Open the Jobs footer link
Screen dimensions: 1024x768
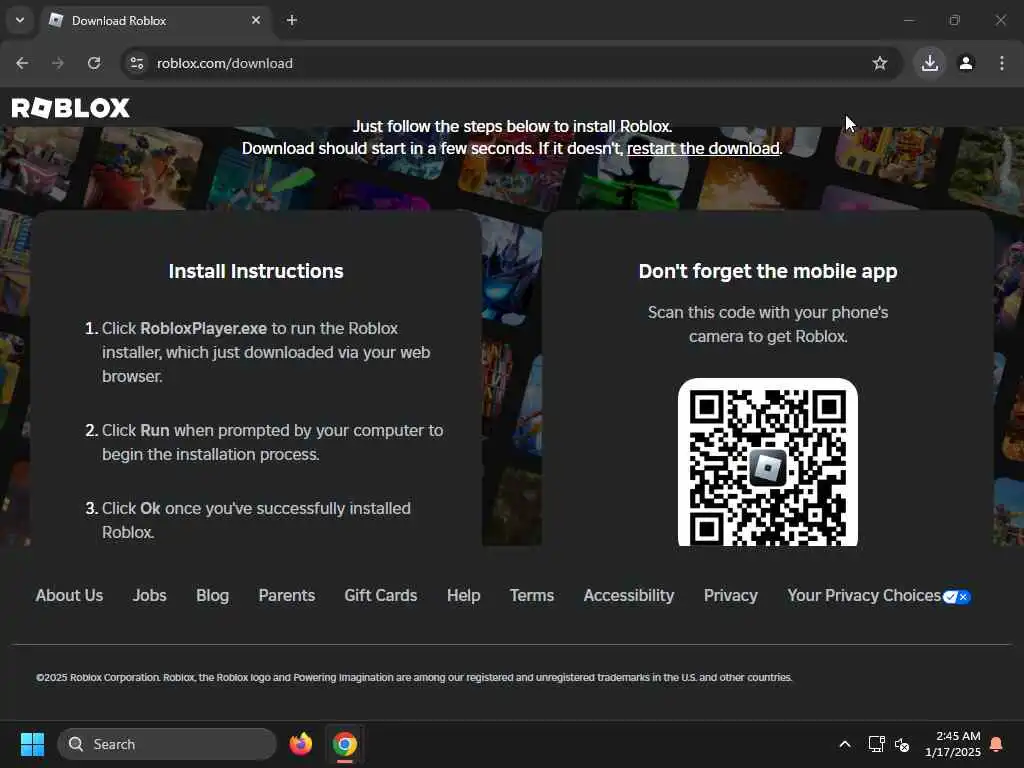[150, 596]
